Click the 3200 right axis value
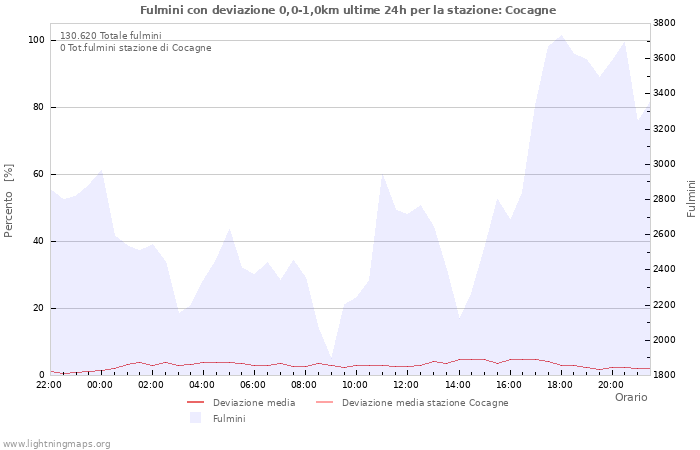 [664, 129]
